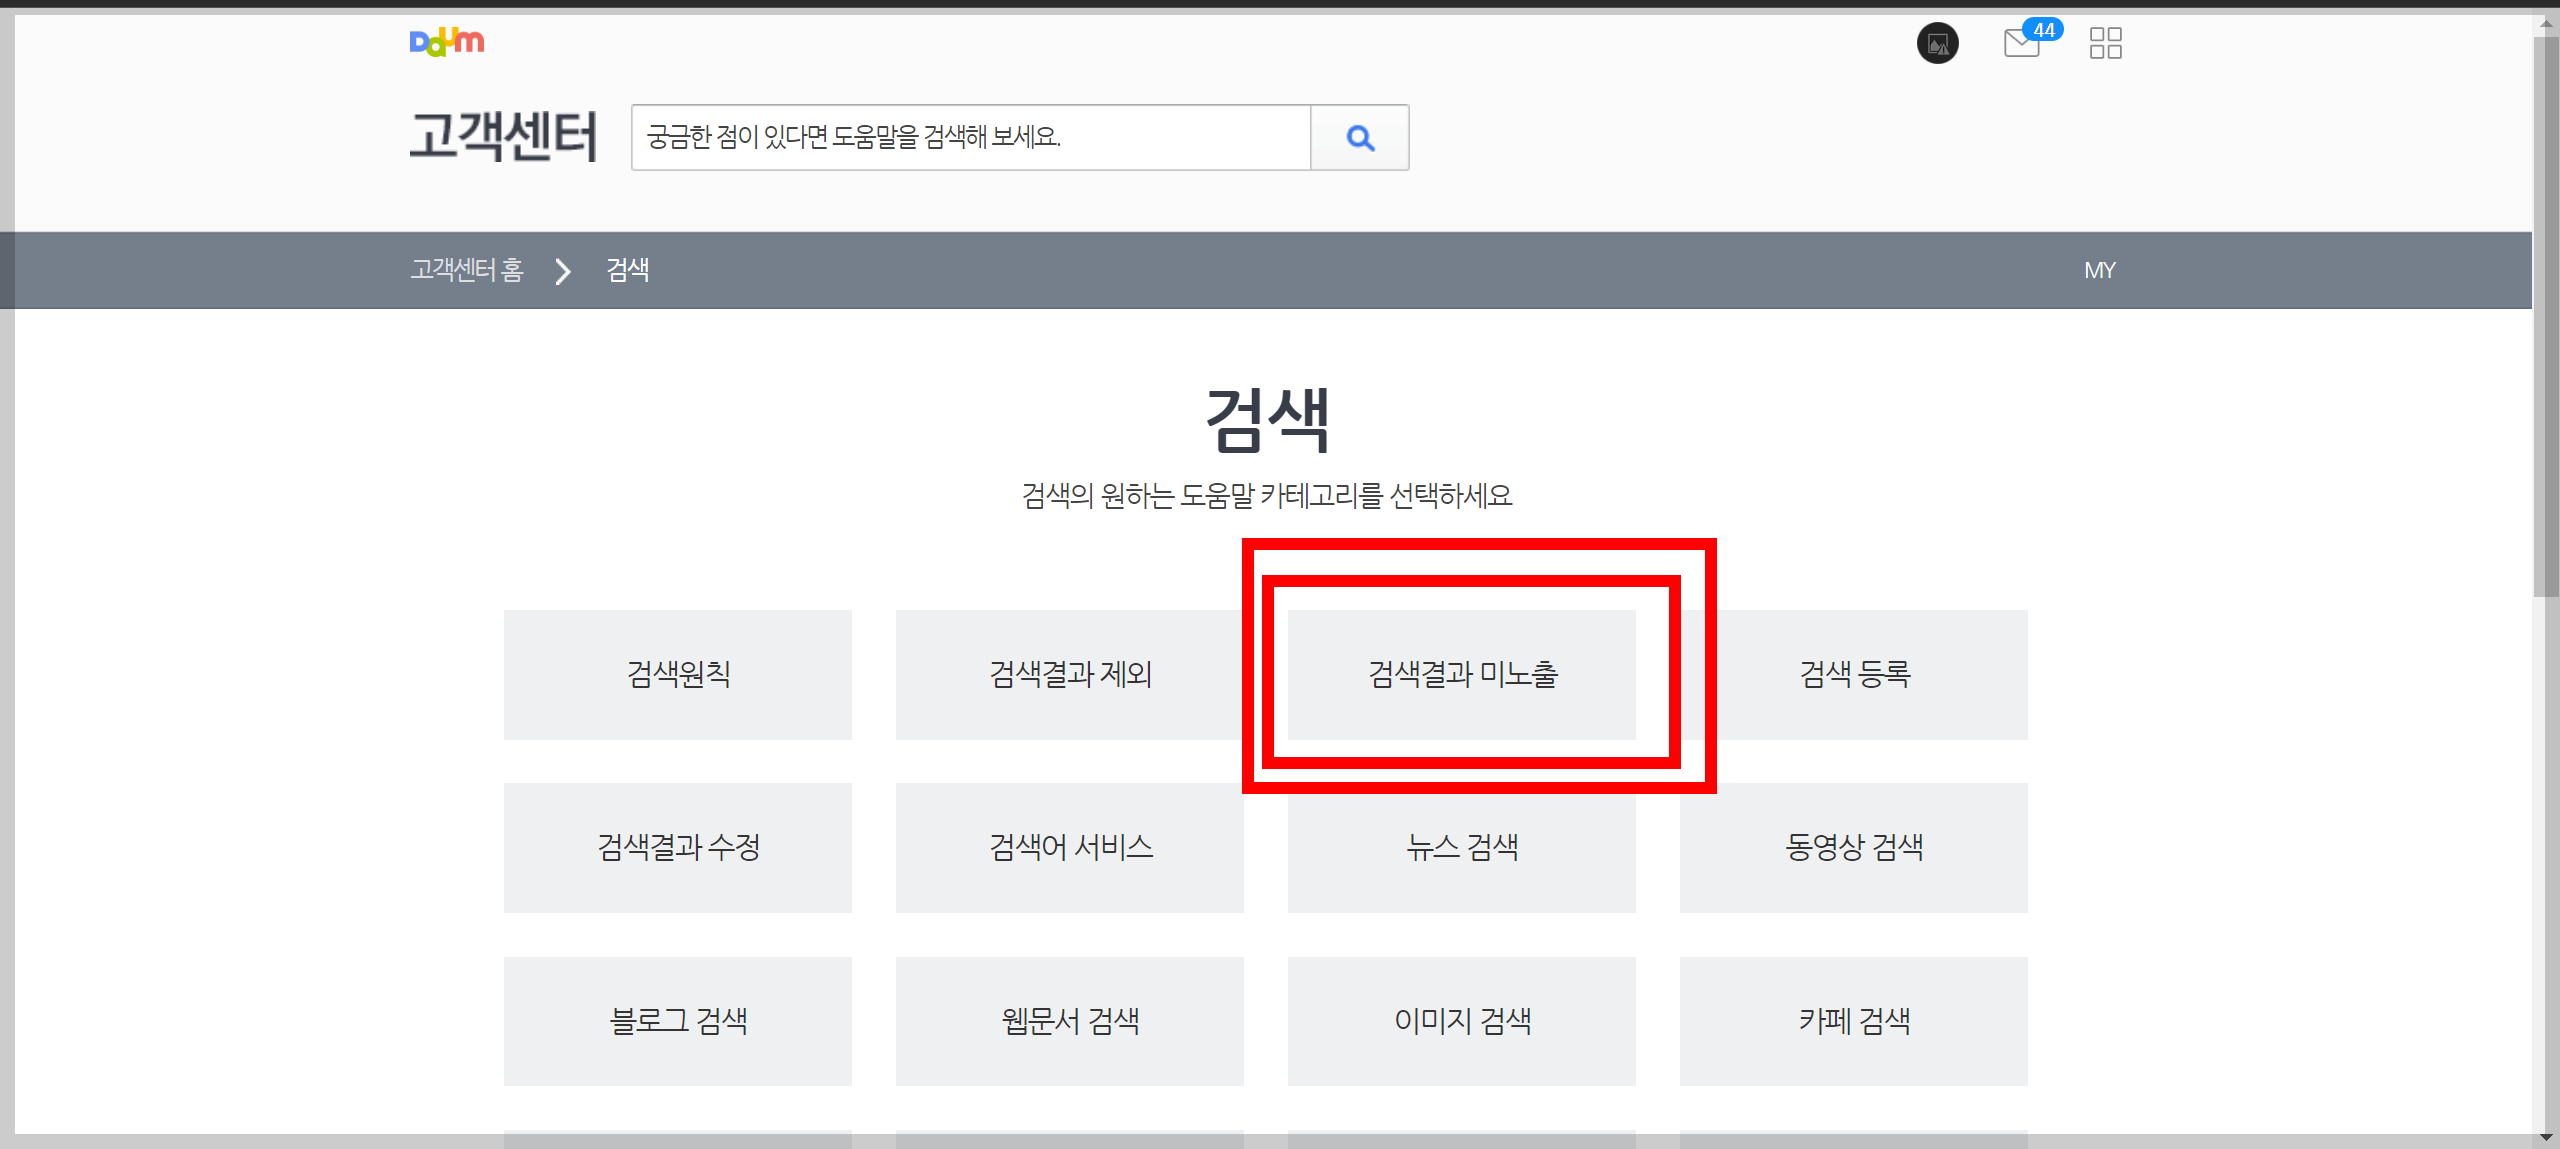Open the profile avatar icon
Viewport: 2560px width, 1149px height.
coord(1937,44)
